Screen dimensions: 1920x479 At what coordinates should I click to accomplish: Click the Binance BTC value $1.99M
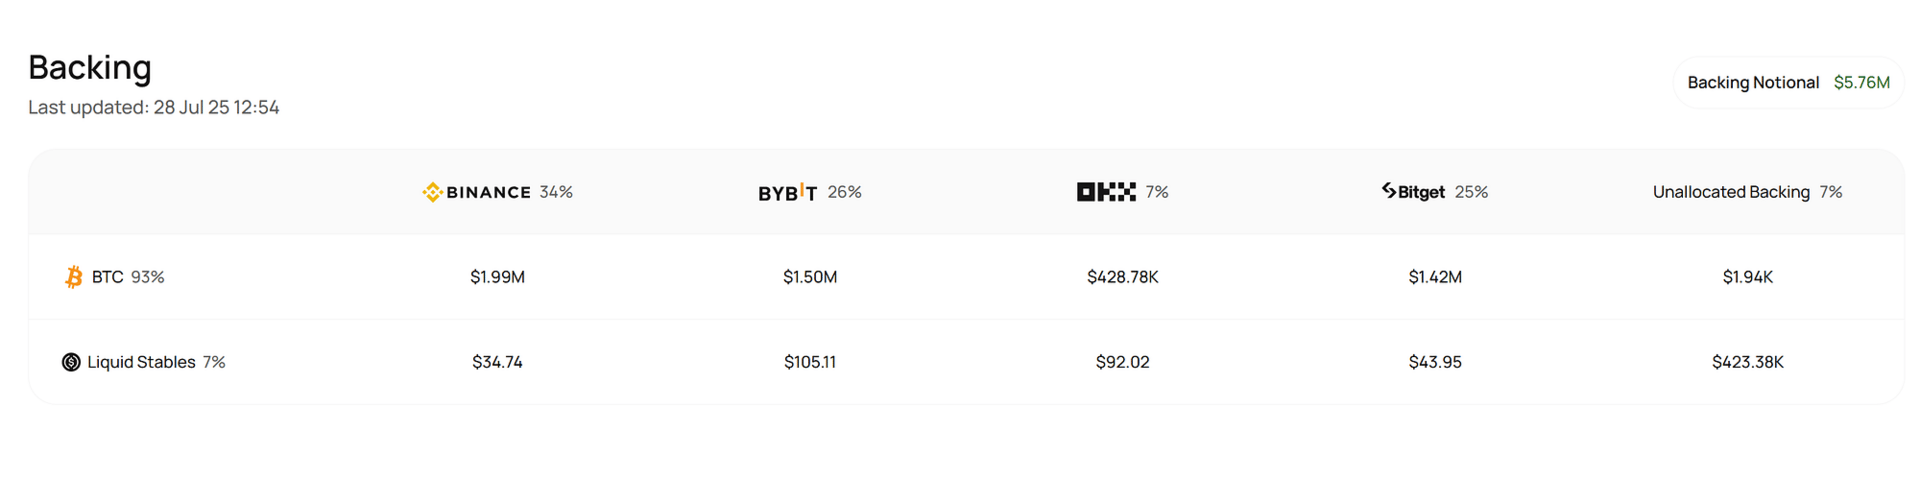point(497,277)
